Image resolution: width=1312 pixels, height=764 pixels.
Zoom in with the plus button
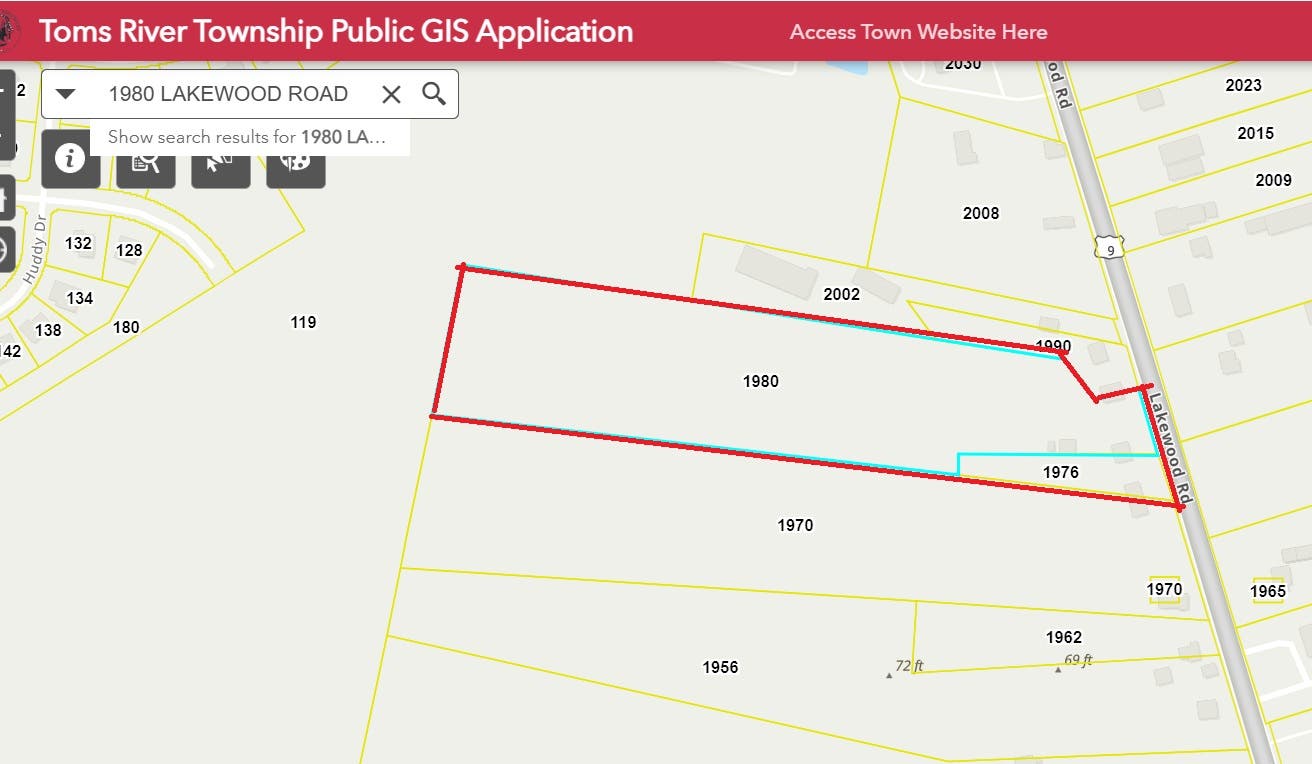click(x=4, y=90)
